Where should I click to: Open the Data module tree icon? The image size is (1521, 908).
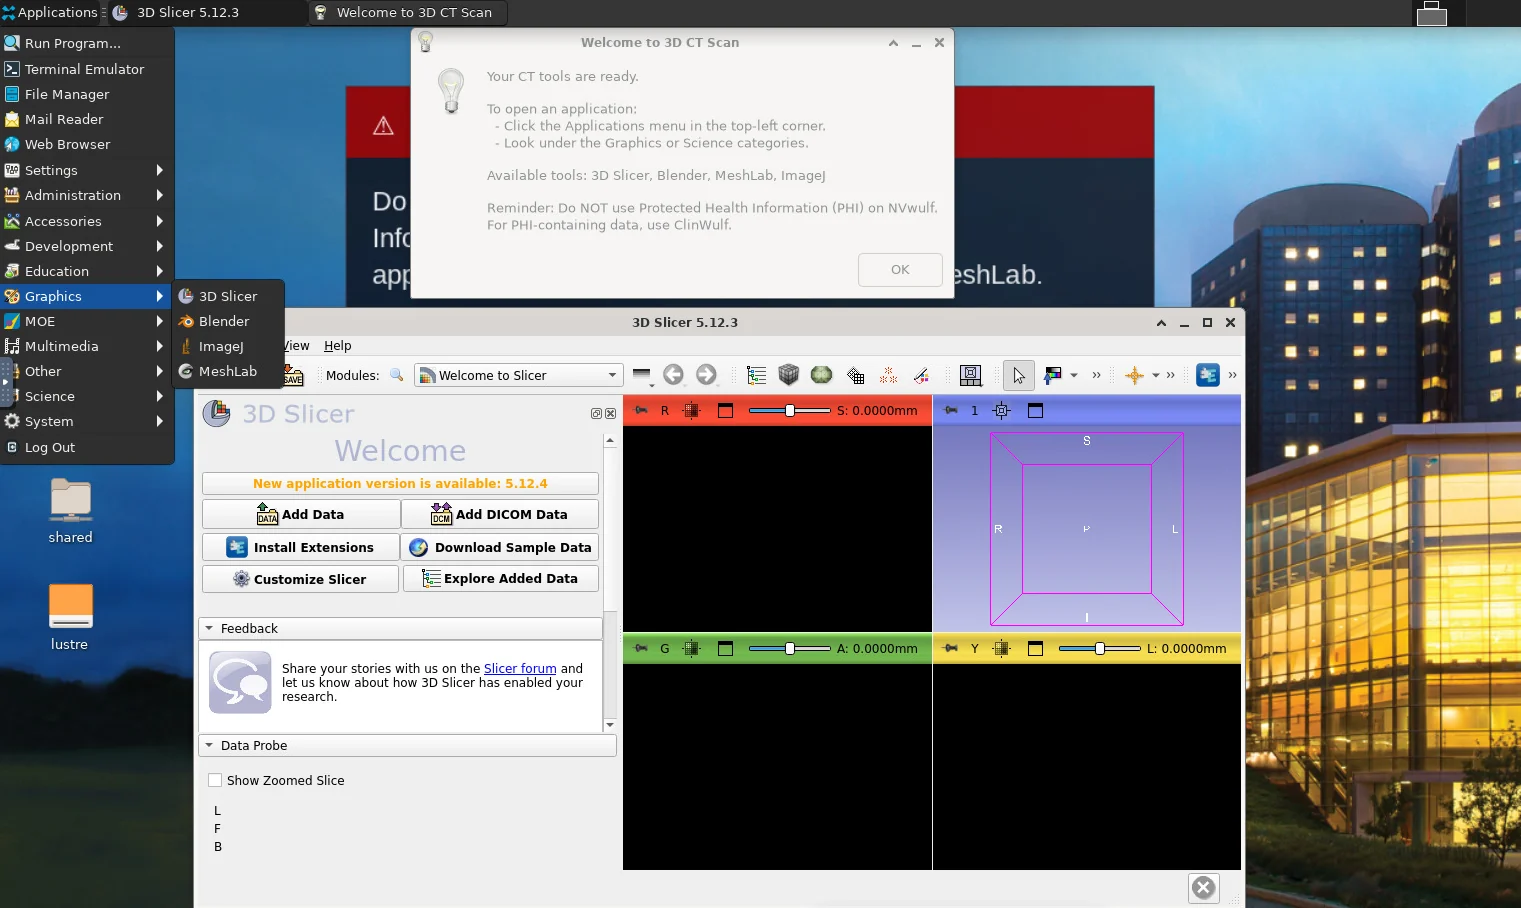click(756, 375)
